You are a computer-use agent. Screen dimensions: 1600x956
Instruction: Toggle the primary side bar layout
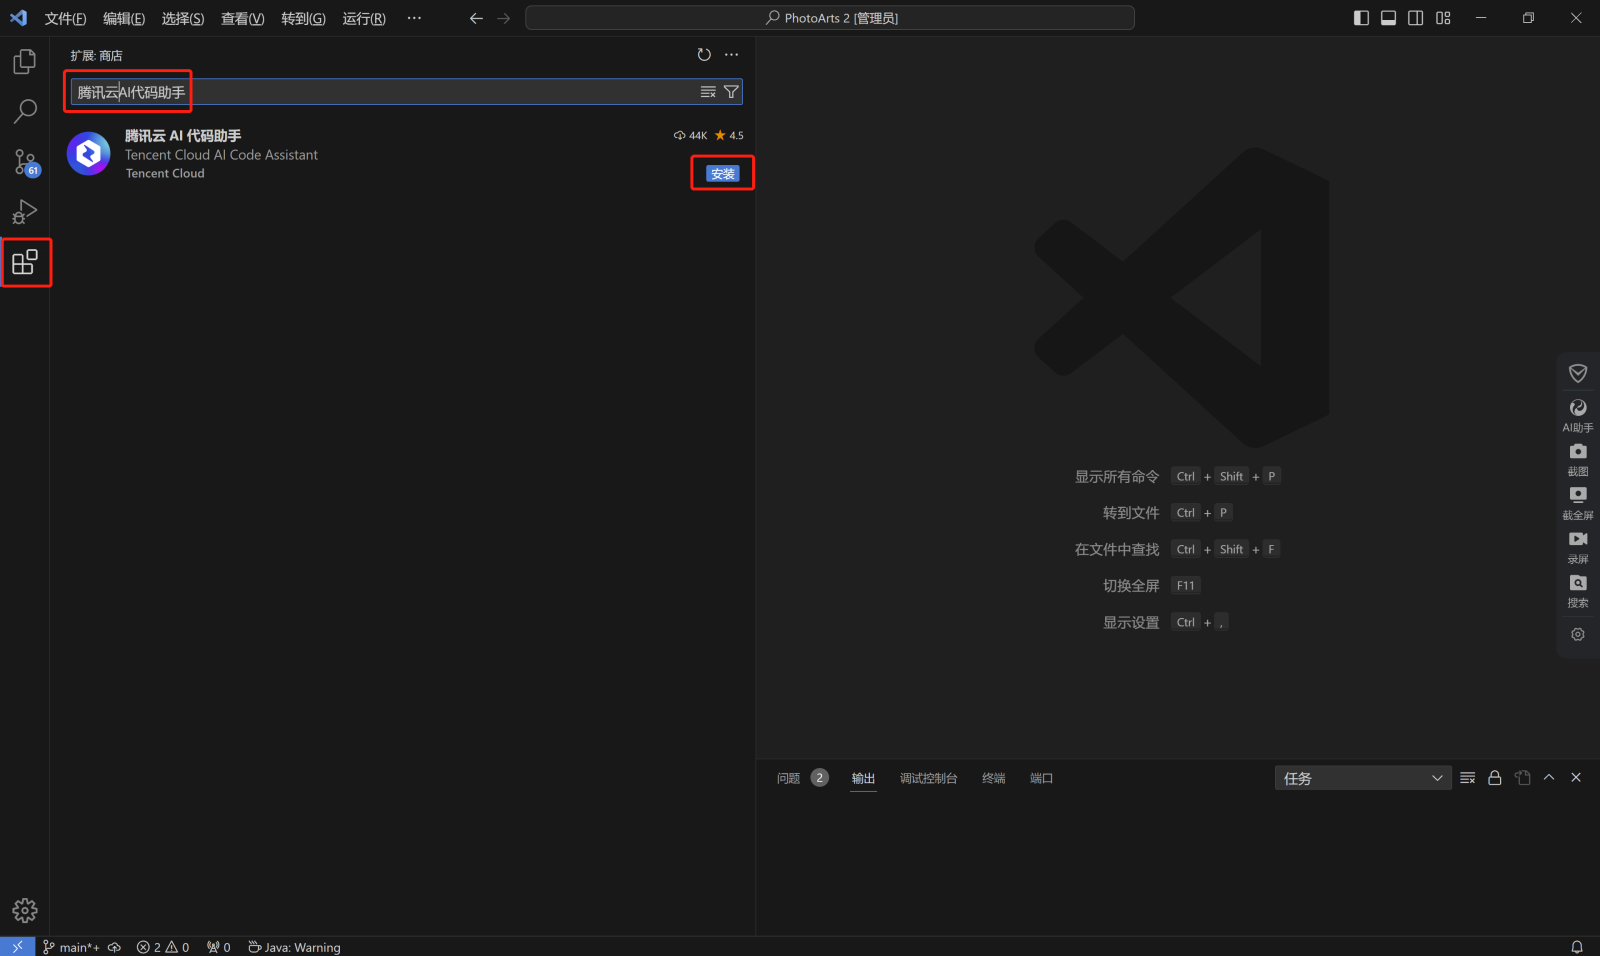[x=1361, y=18]
